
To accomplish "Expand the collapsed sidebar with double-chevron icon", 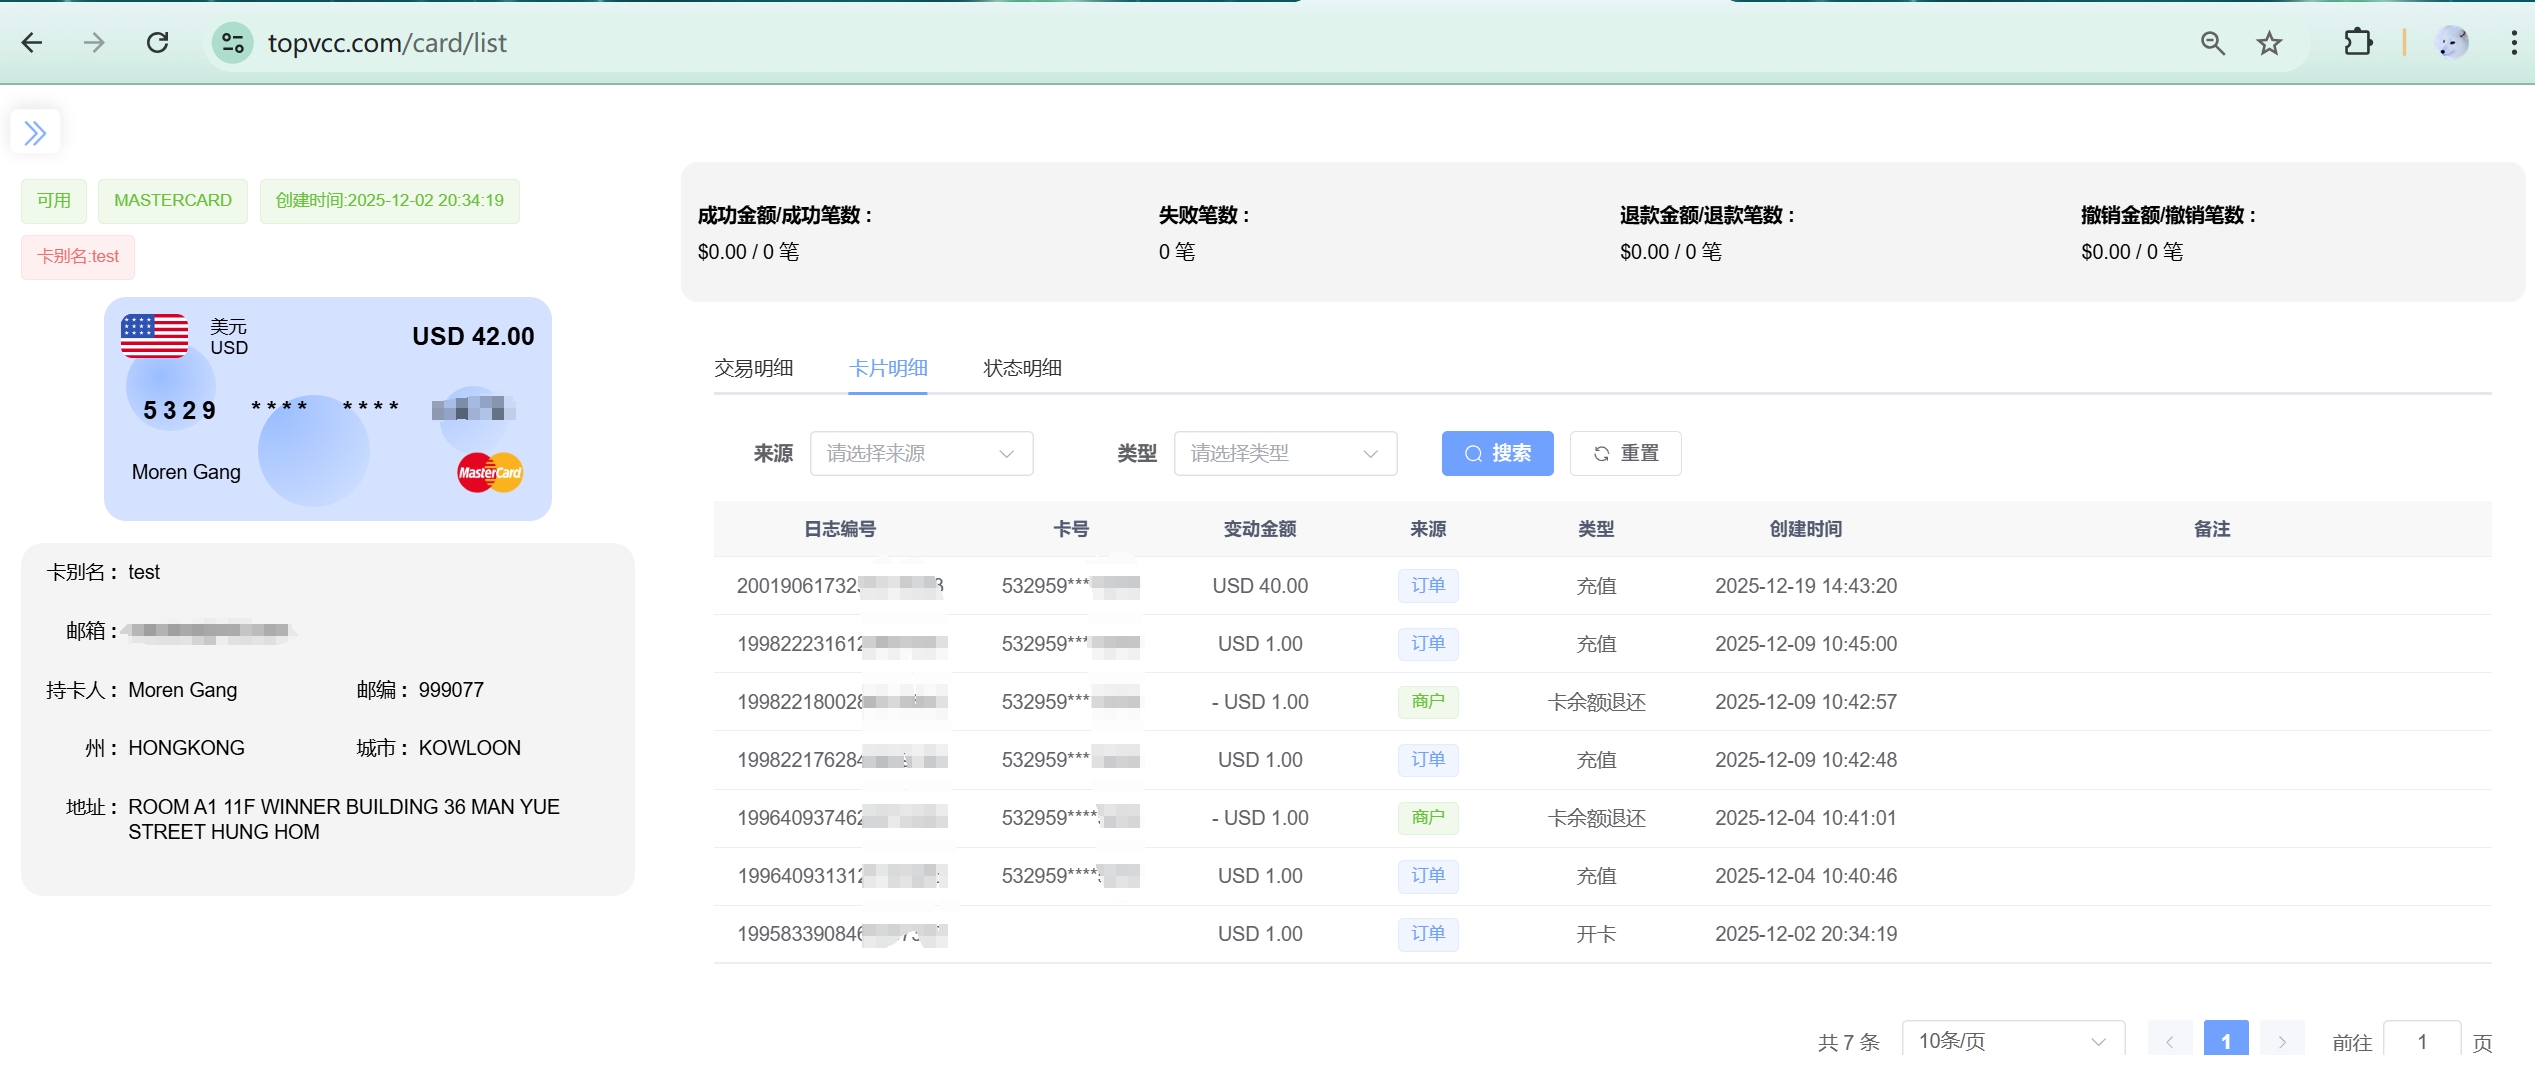I will pos(35,133).
